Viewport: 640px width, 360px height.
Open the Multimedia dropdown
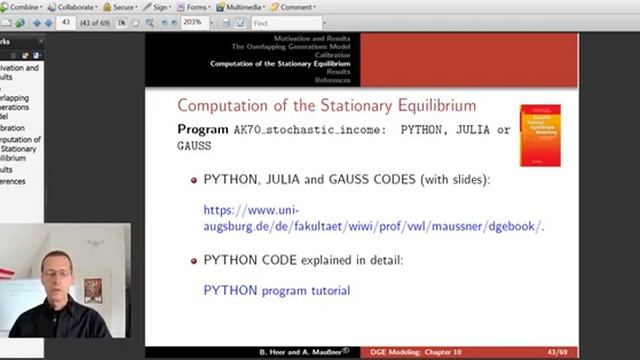240,7
